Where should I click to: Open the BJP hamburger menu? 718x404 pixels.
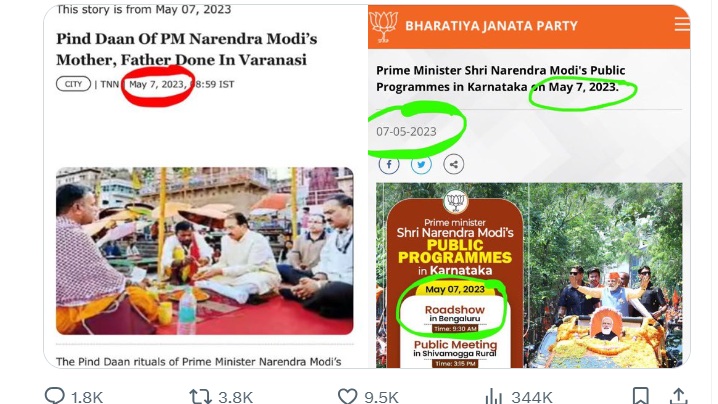[682, 24]
